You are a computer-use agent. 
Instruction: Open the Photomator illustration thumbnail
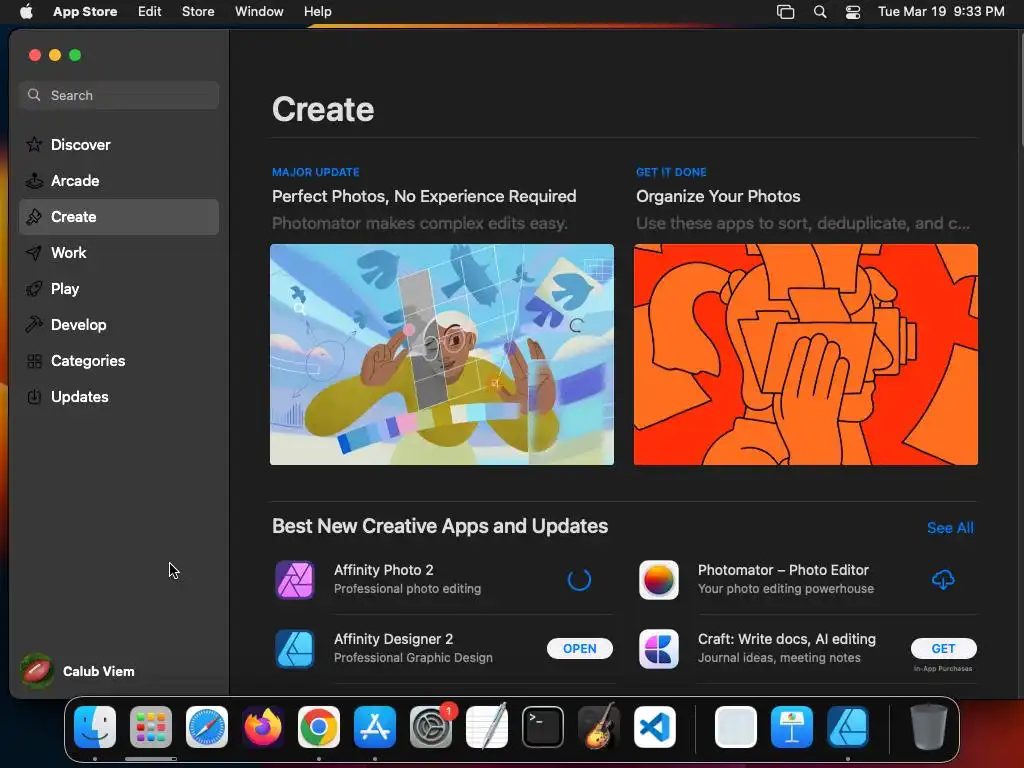(441, 355)
